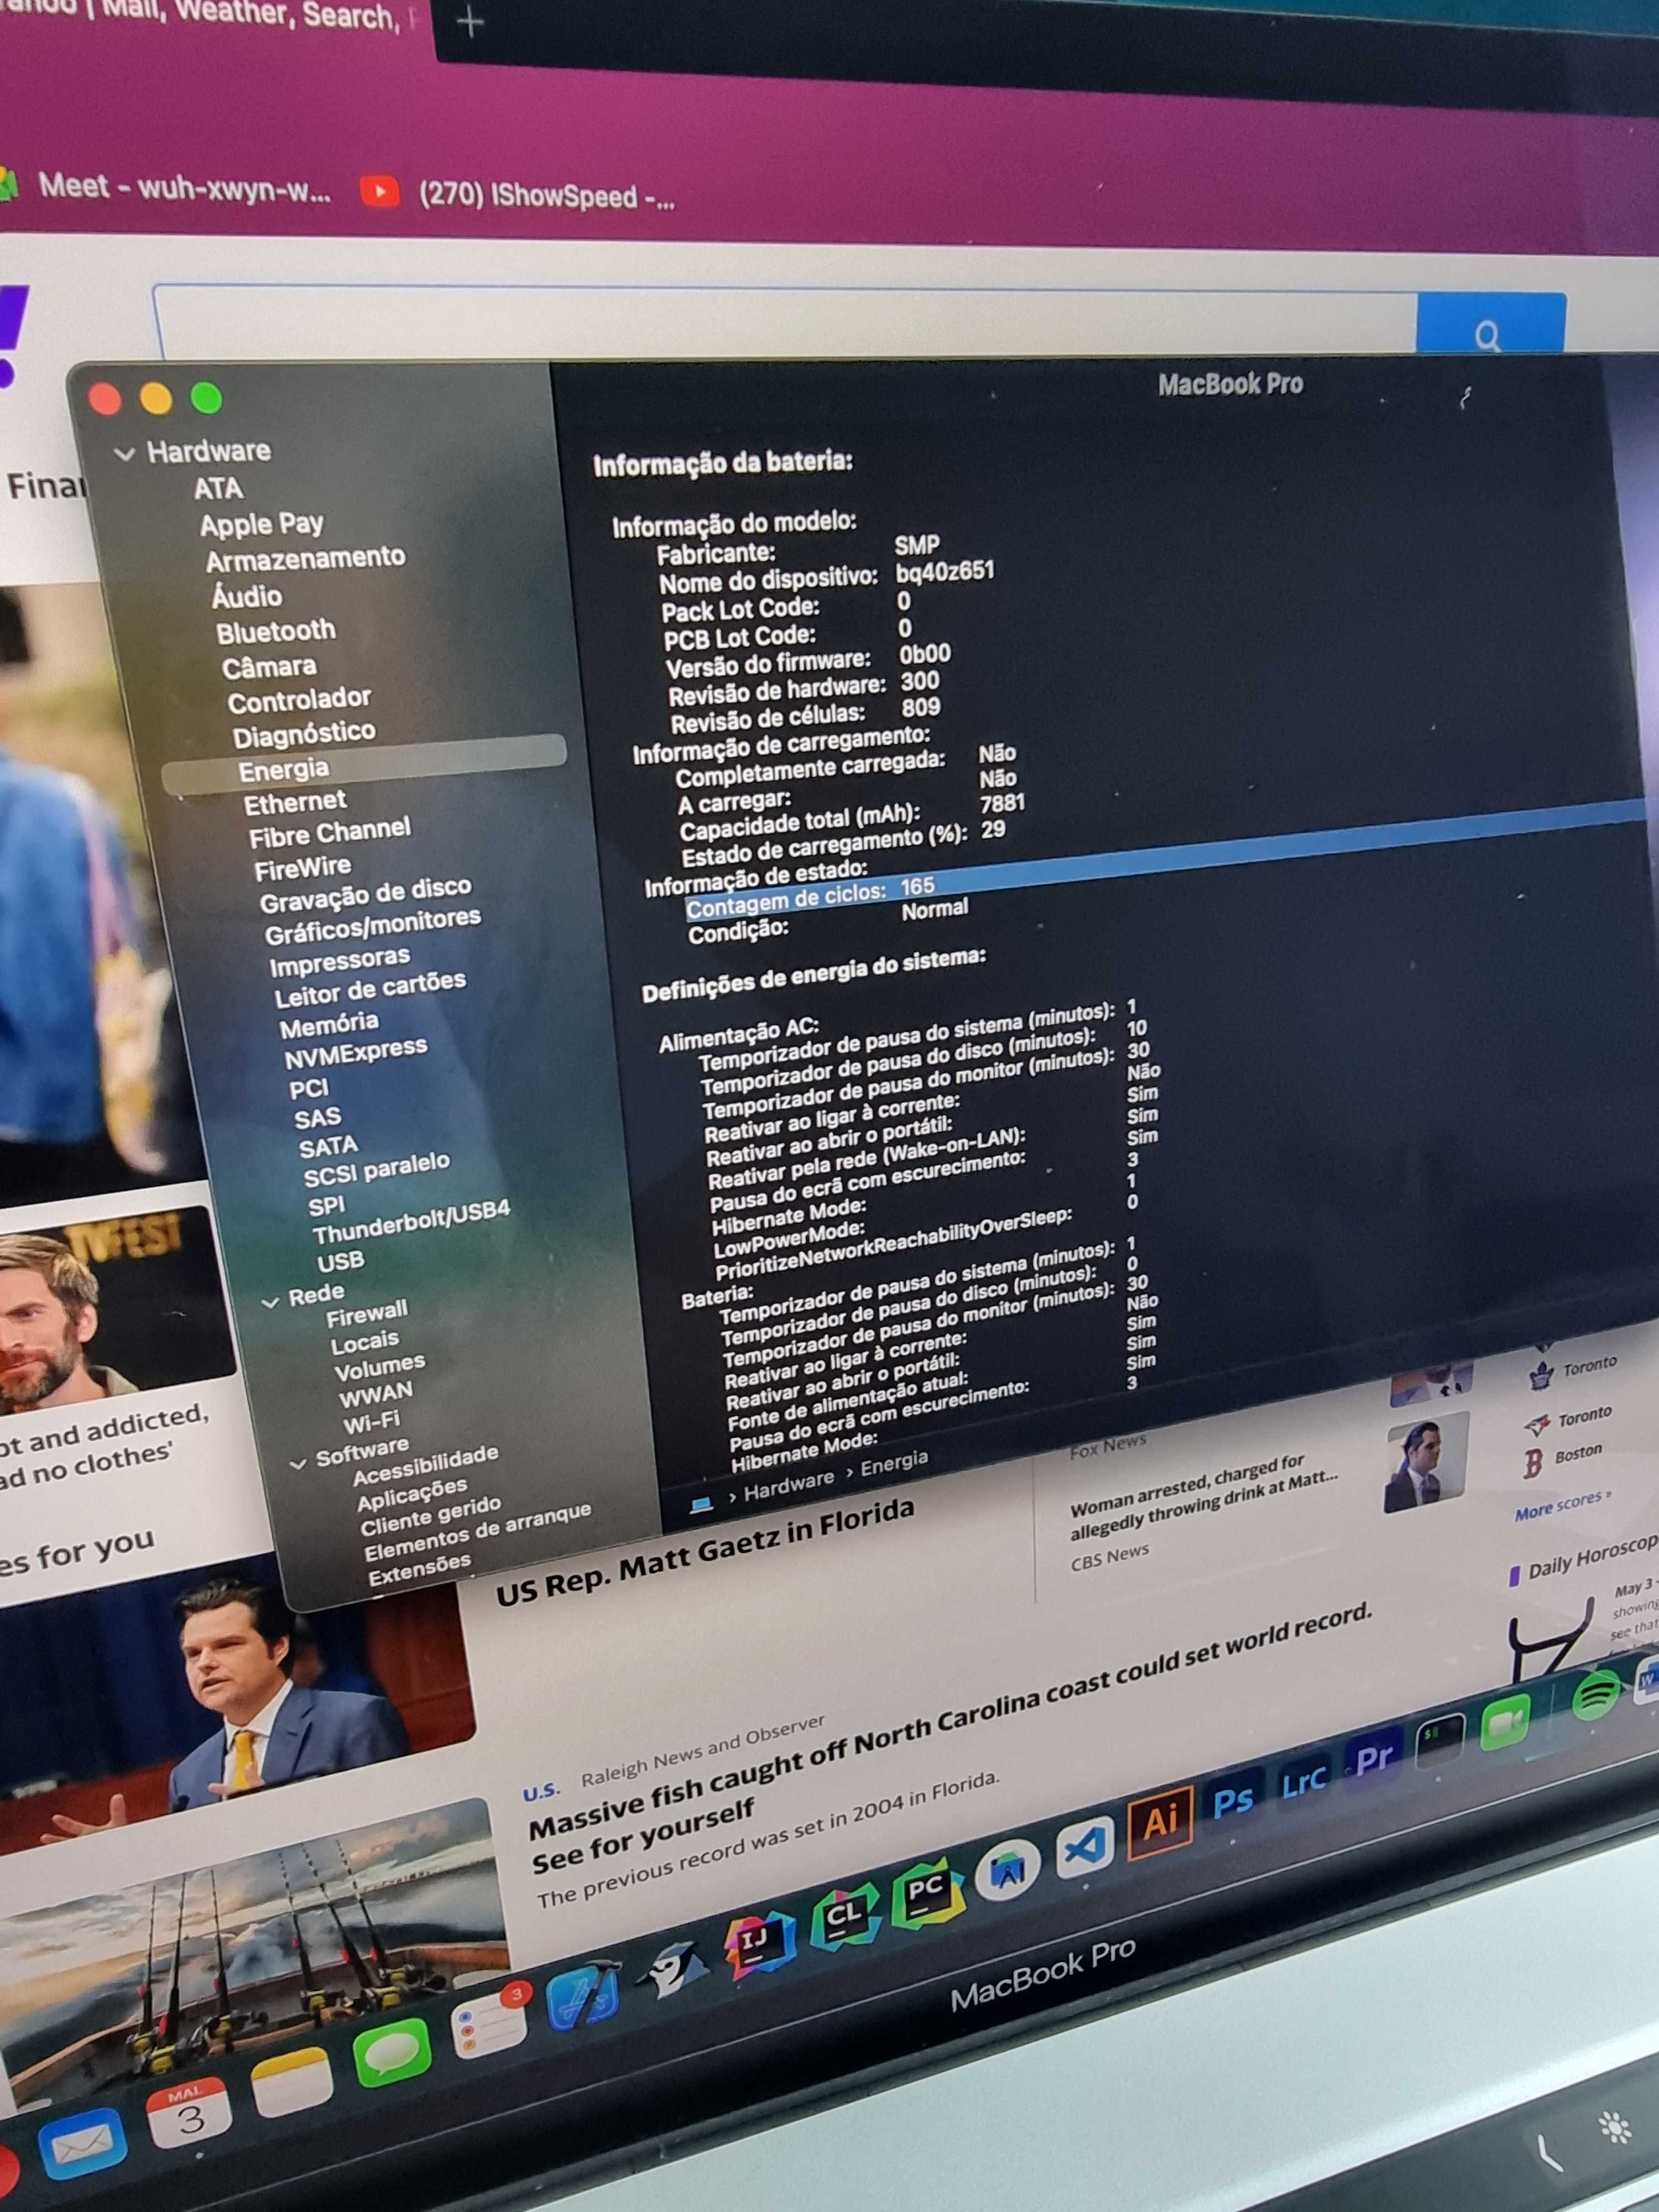This screenshot has width=1659, height=2212.
Task: Select USB in the Hardware list
Action: click(x=340, y=1261)
